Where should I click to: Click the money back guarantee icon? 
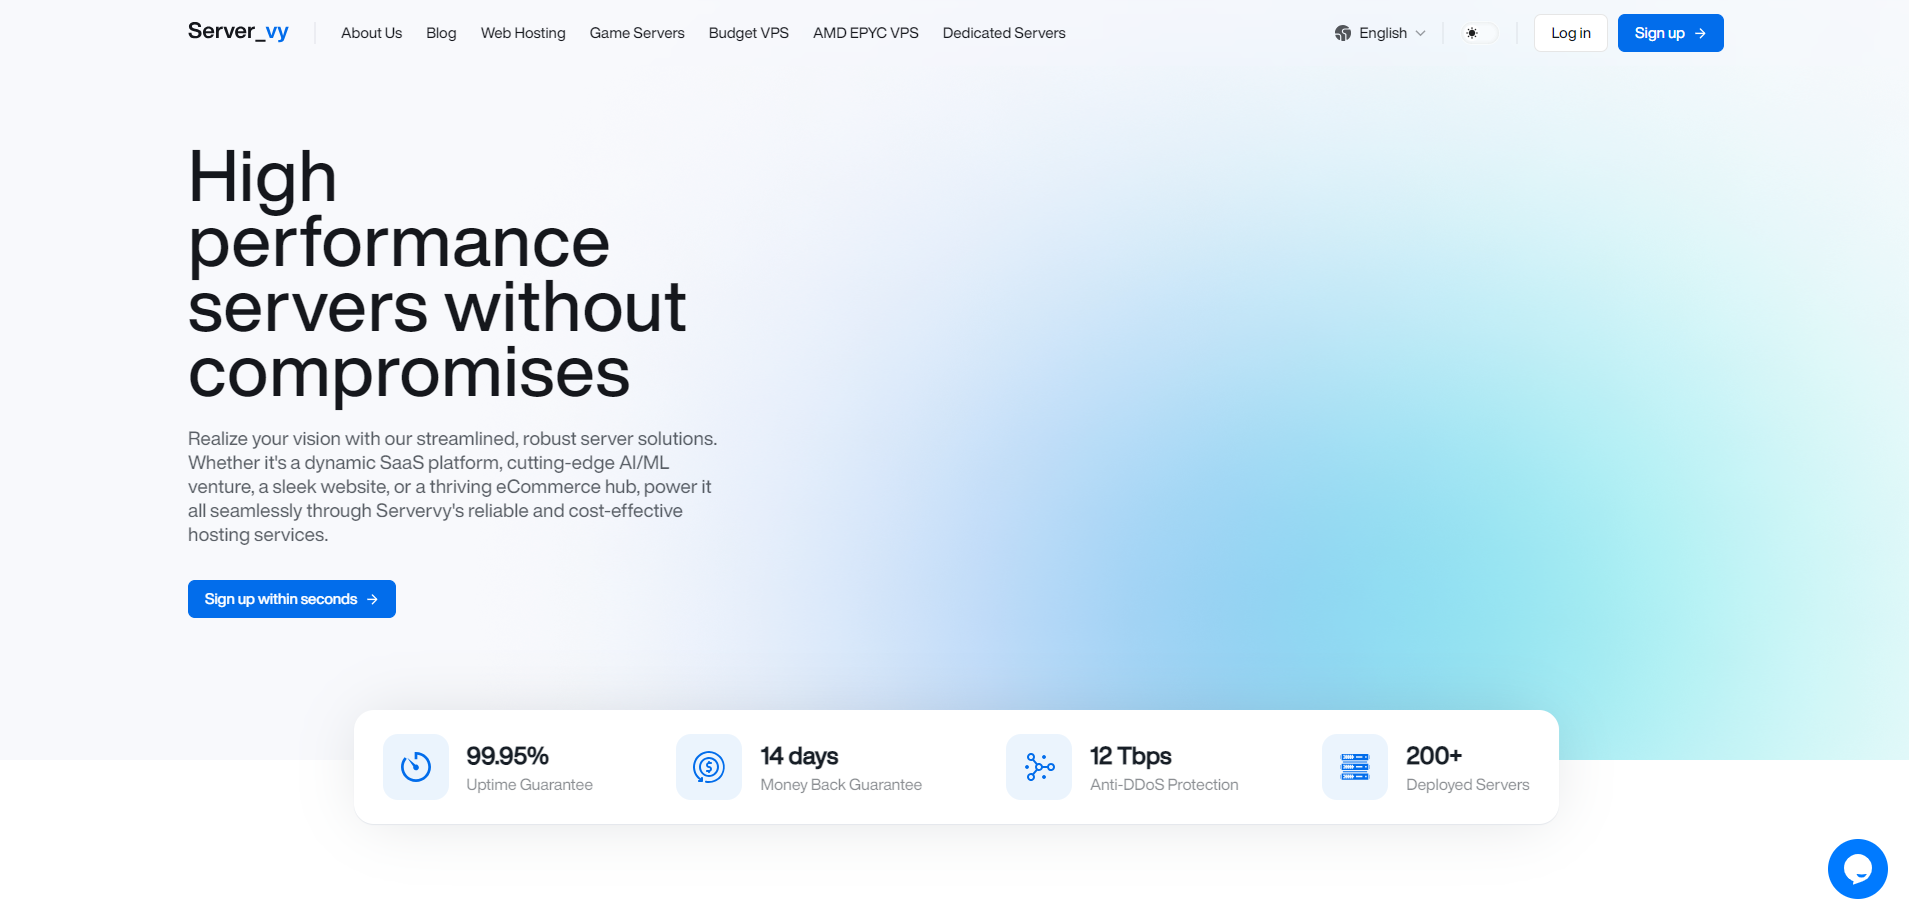709,767
